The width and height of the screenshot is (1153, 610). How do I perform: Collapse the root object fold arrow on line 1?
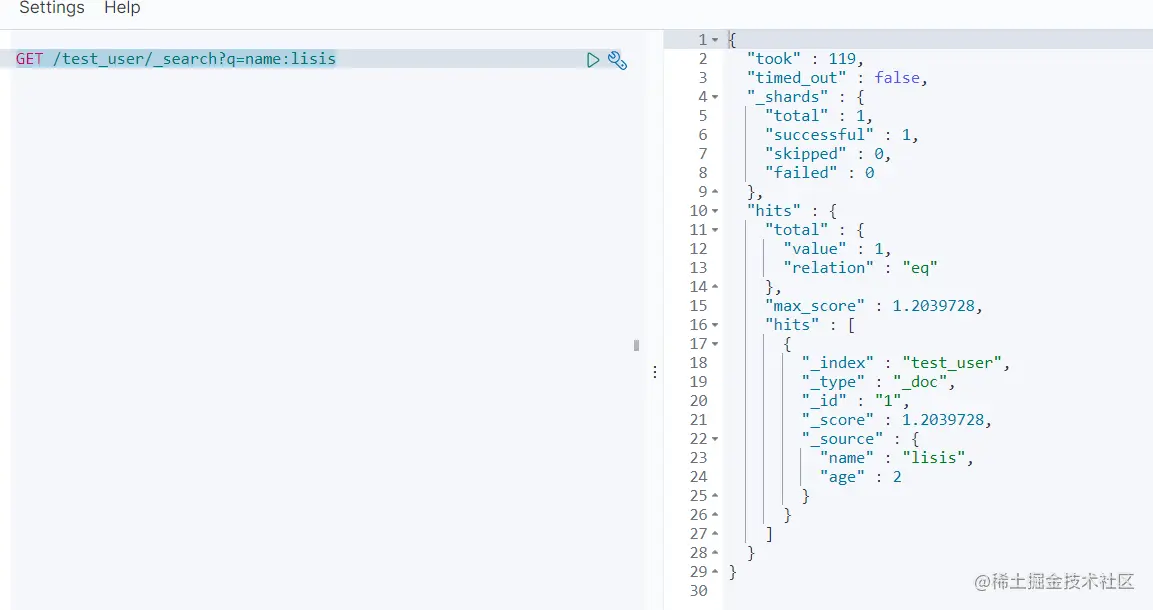point(715,40)
